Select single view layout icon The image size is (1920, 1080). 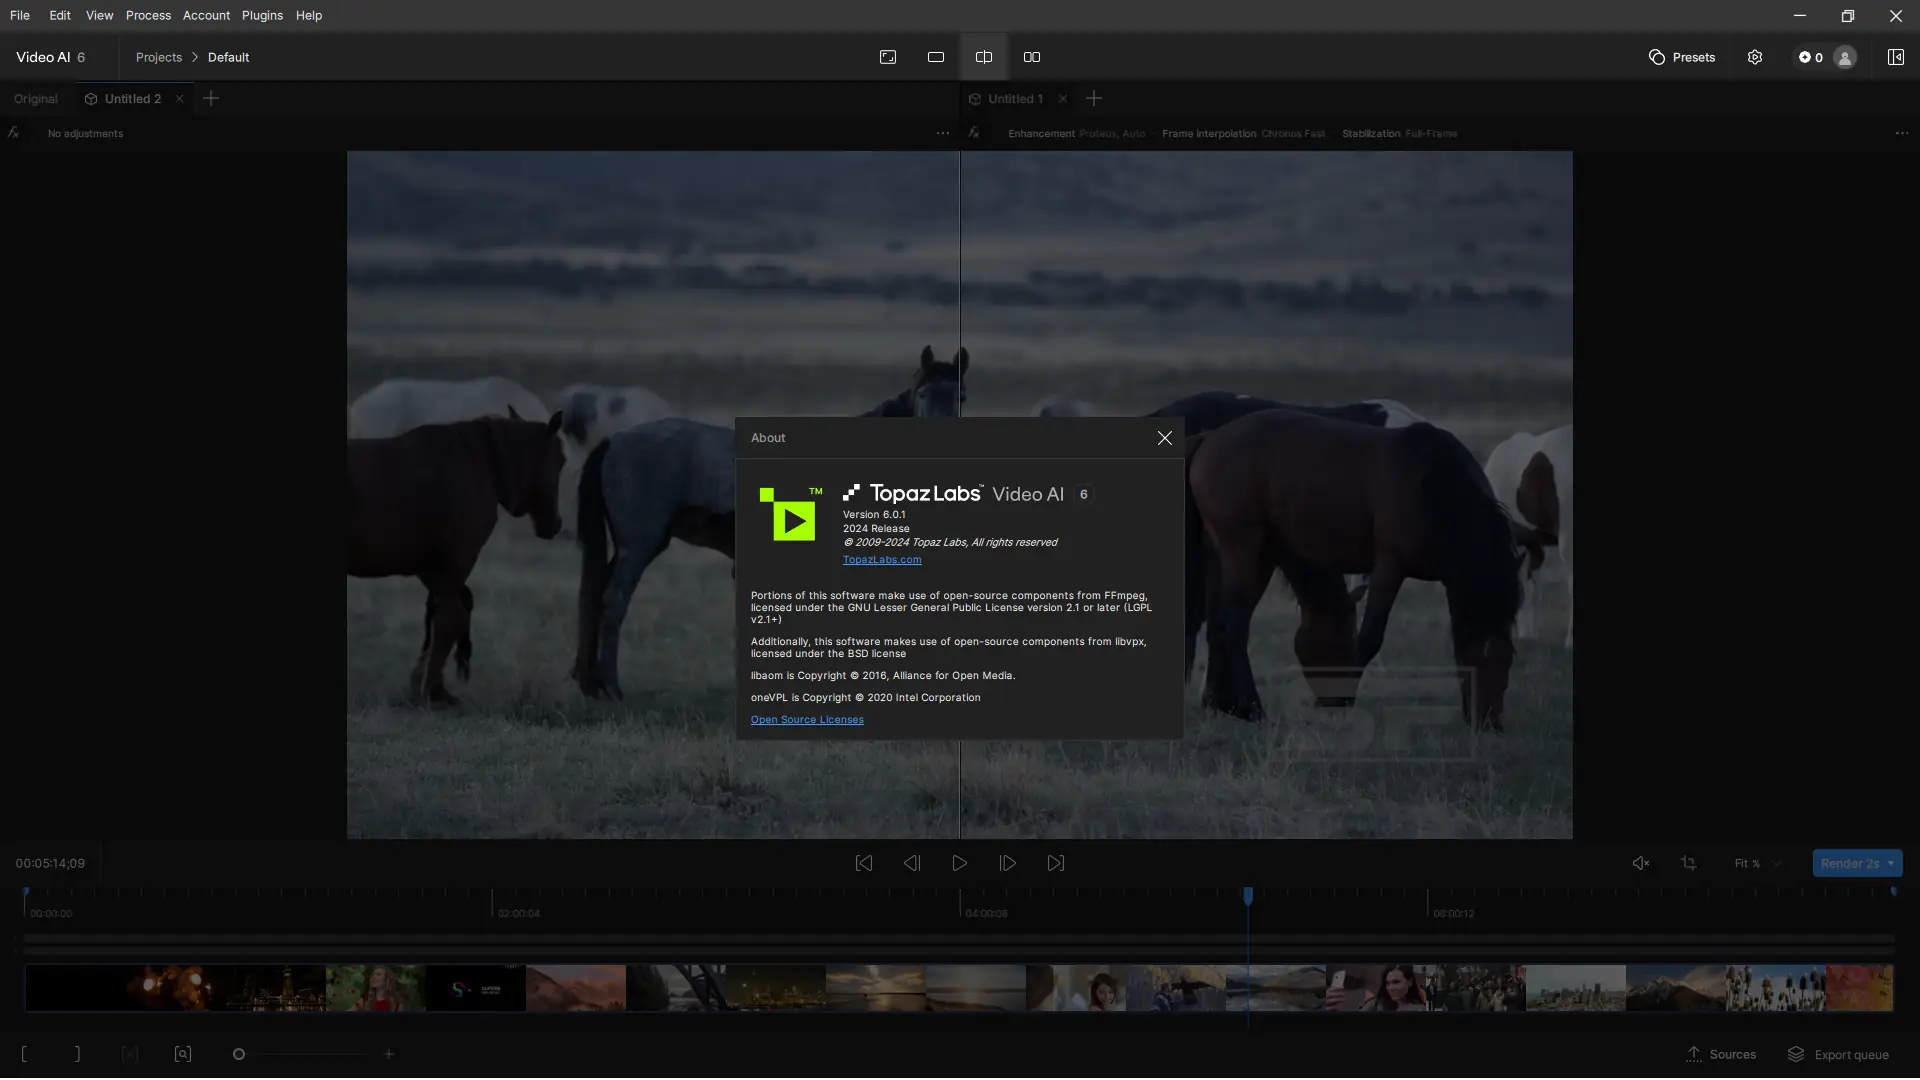(x=936, y=57)
